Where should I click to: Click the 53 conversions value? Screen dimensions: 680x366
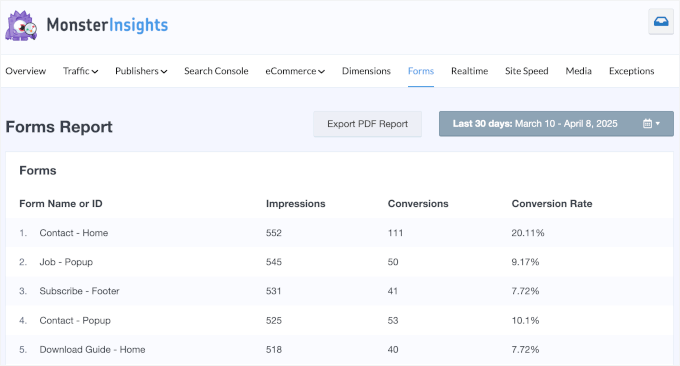[393, 320]
